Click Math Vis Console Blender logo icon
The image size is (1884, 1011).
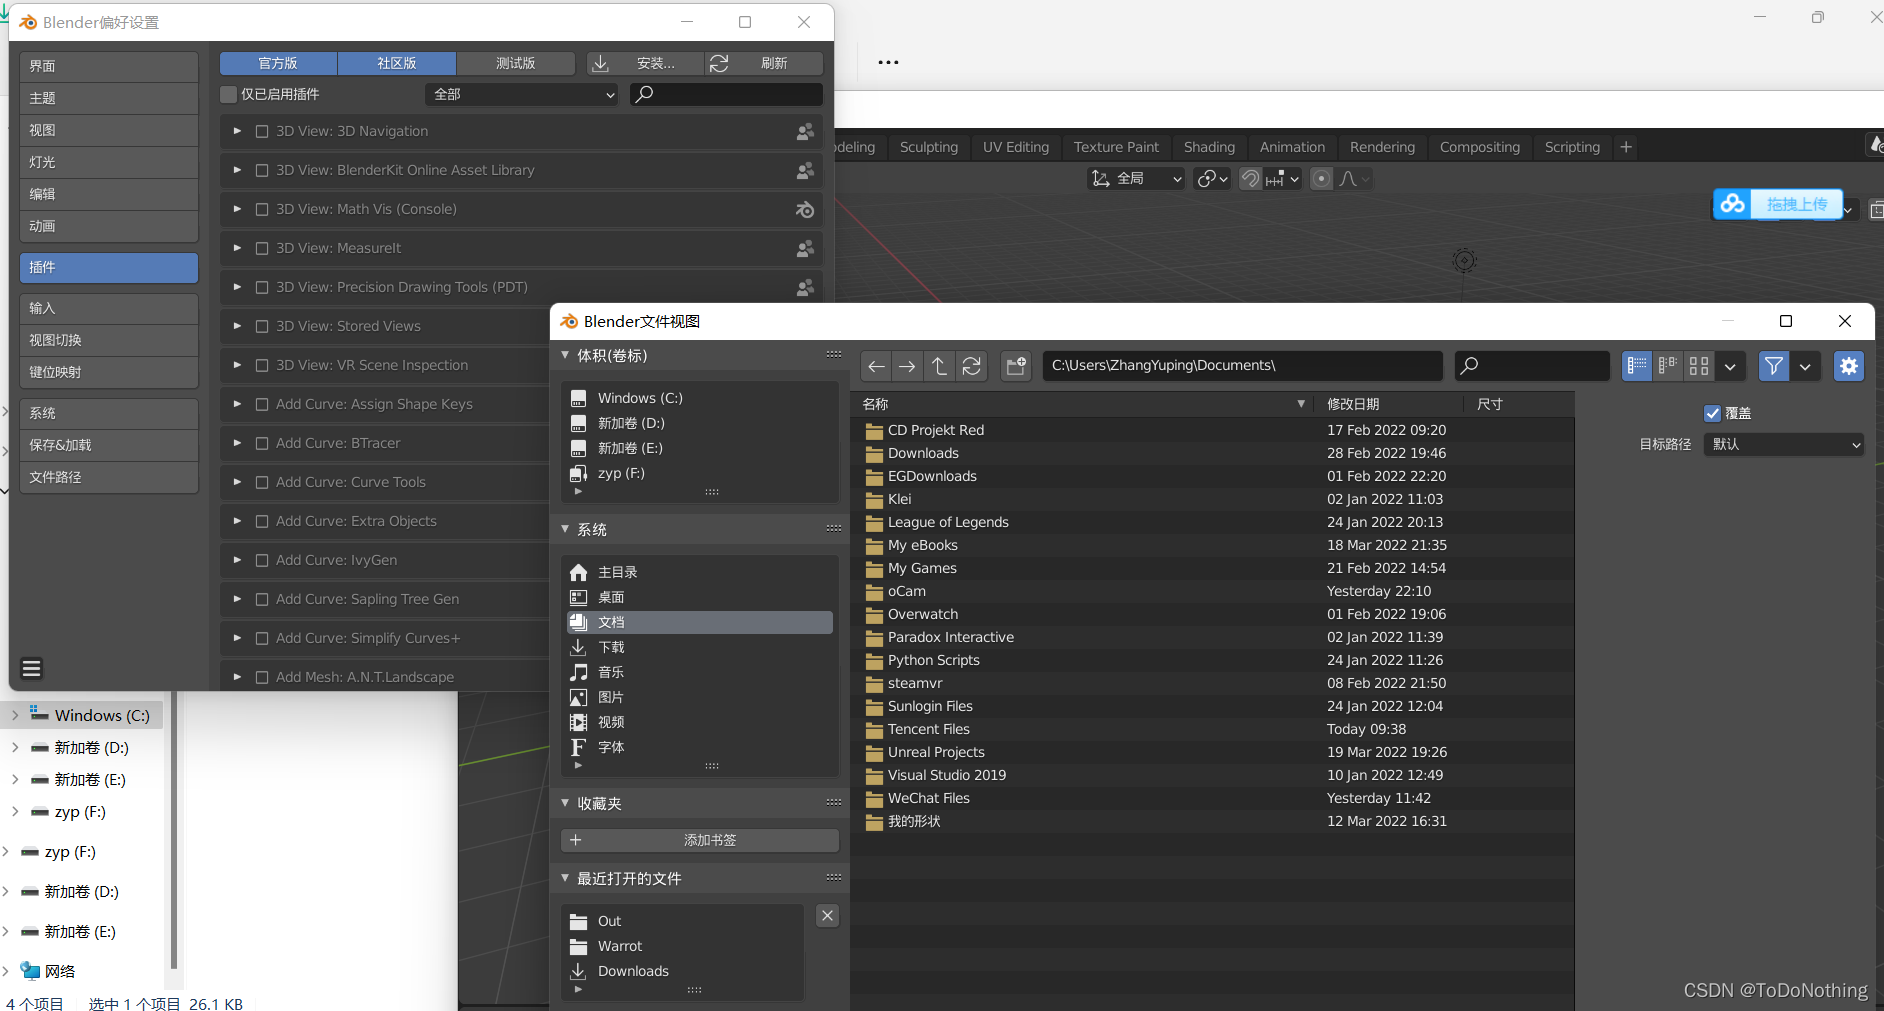[x=805, y=209]
